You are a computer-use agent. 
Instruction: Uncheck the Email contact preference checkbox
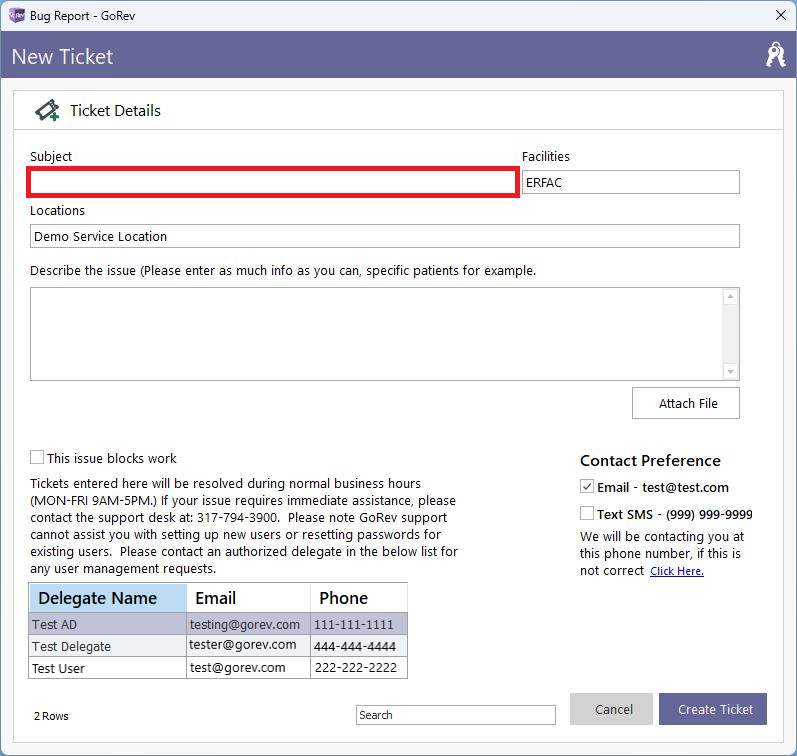coord(587,486)
